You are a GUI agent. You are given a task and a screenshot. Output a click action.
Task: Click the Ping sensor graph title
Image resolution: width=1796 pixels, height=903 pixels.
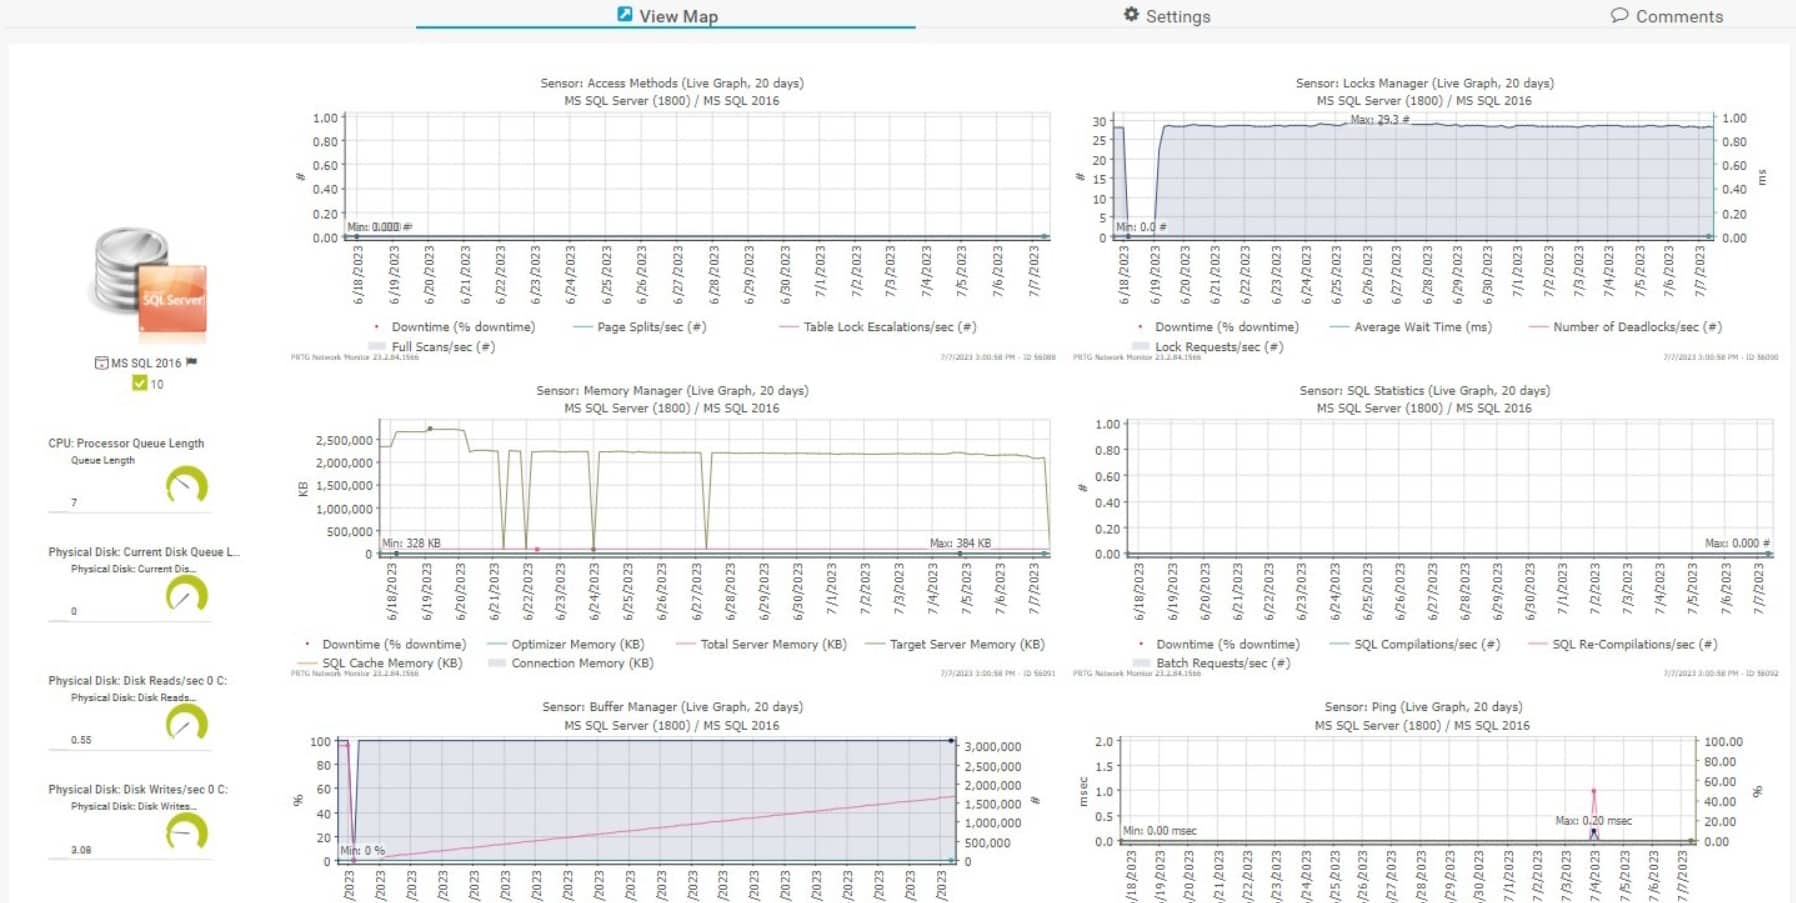pyautogui.click(x=1423, y=707)
